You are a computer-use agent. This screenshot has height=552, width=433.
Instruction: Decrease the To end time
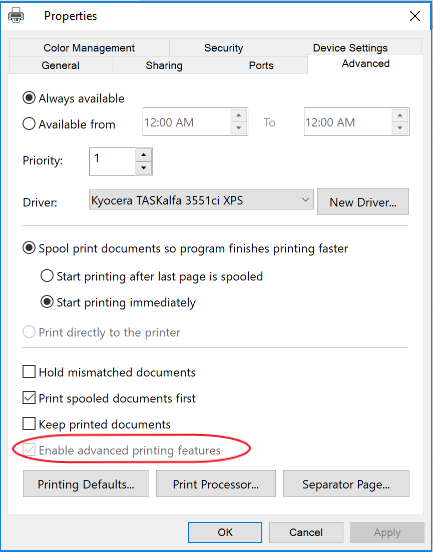[x=400, y=127]
